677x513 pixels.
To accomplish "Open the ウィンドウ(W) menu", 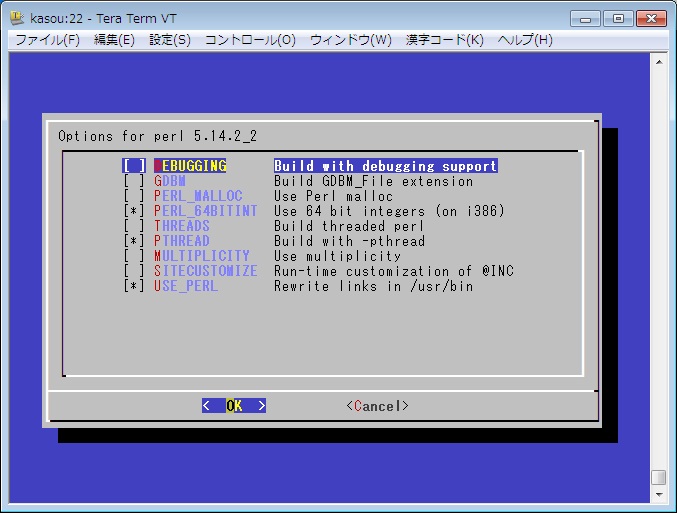I will (x=351, y=40).
